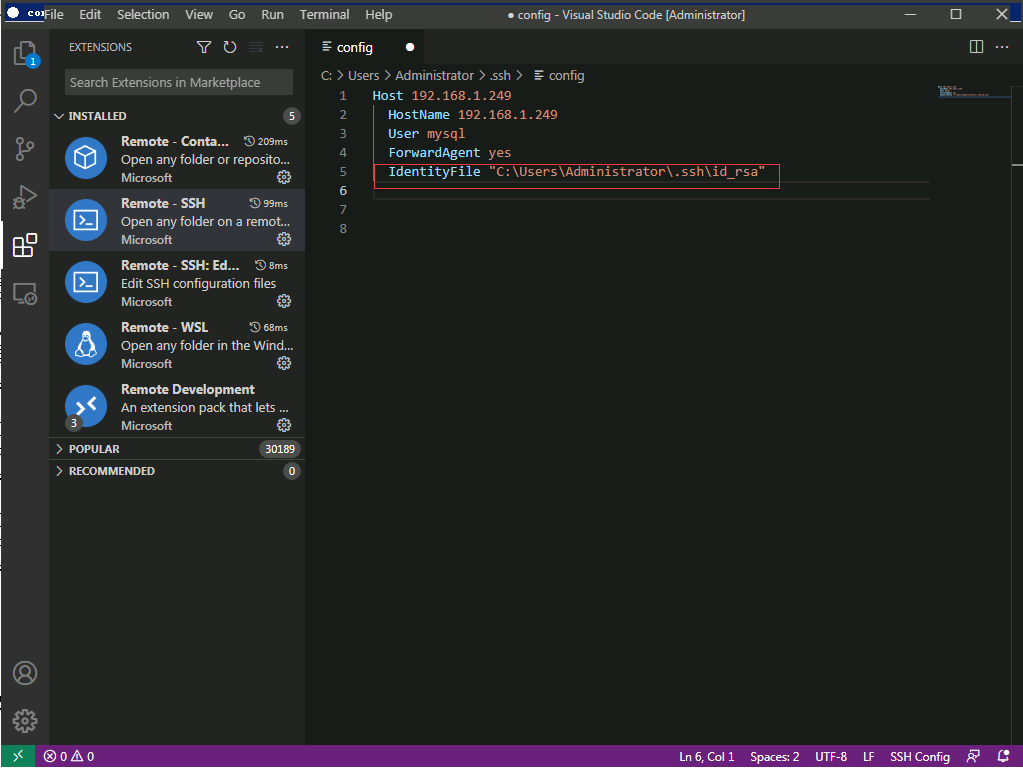Viewport: 1023px width, 769px height.
Task: Open the Terminal menu
Action: coord(324,15)
